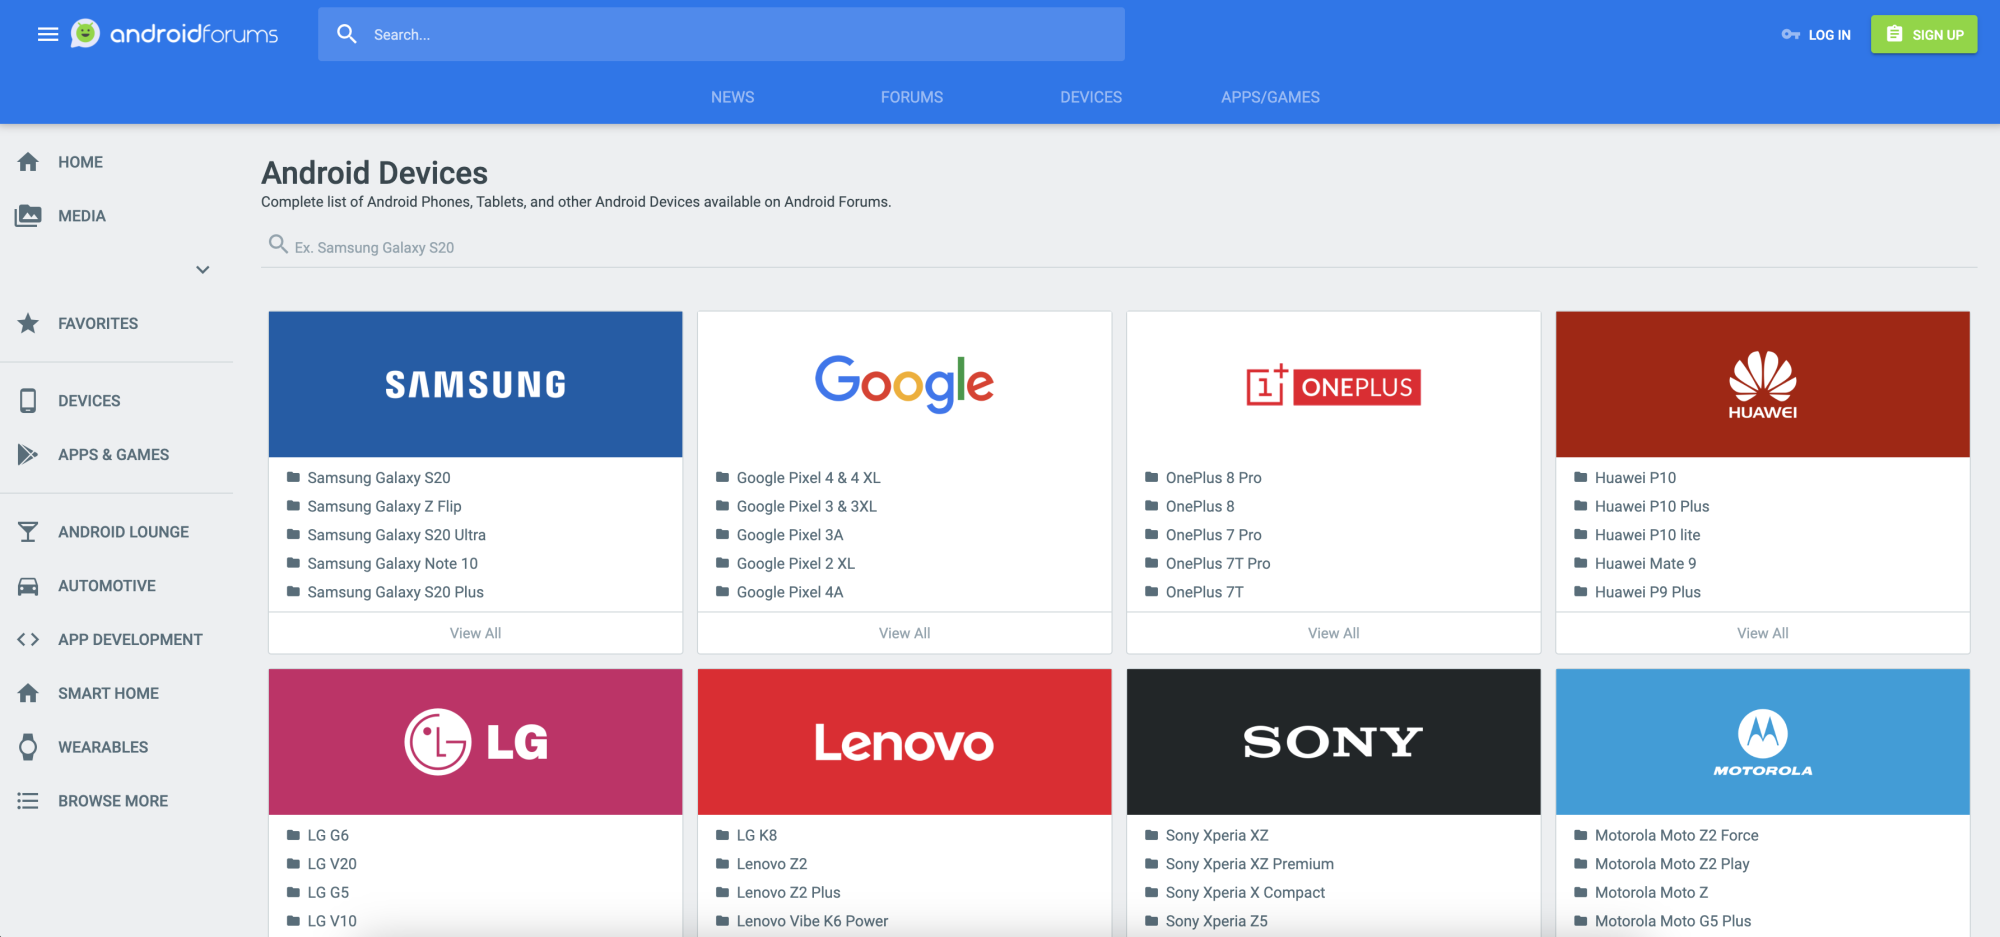2000x937 pixels.
Task: Open Motorola Moto Z2 Force forum
Action: pos(1676,836)
